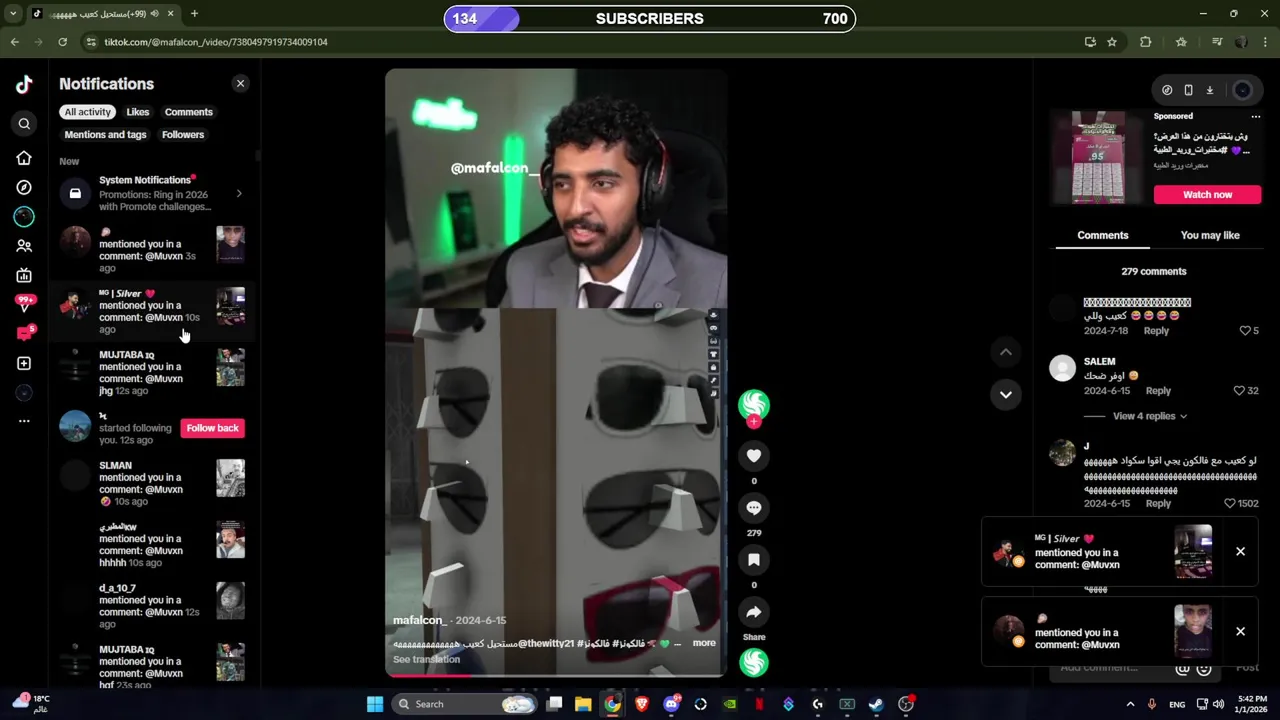Open Chrome extensions puzzle icon

(1146, 42)
